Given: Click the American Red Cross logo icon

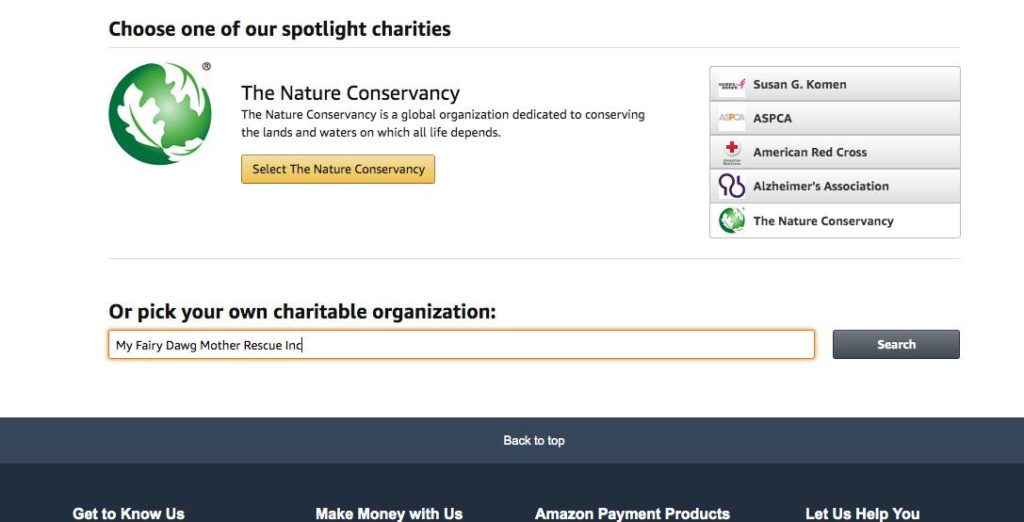Looking at the screenshot, I should (732, 152).
